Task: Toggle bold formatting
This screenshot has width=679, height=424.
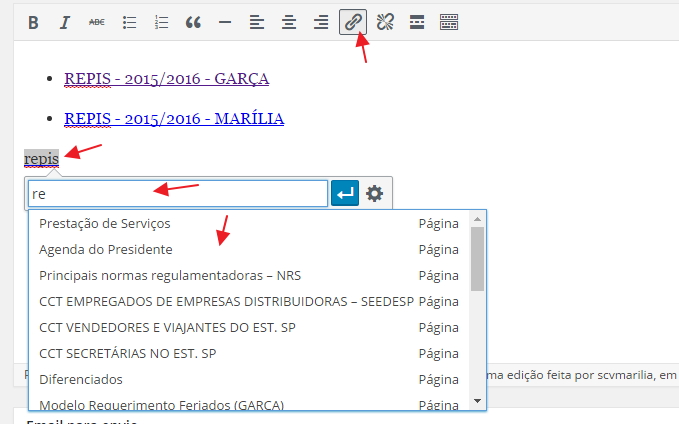Action: click(x=33, y=22)
